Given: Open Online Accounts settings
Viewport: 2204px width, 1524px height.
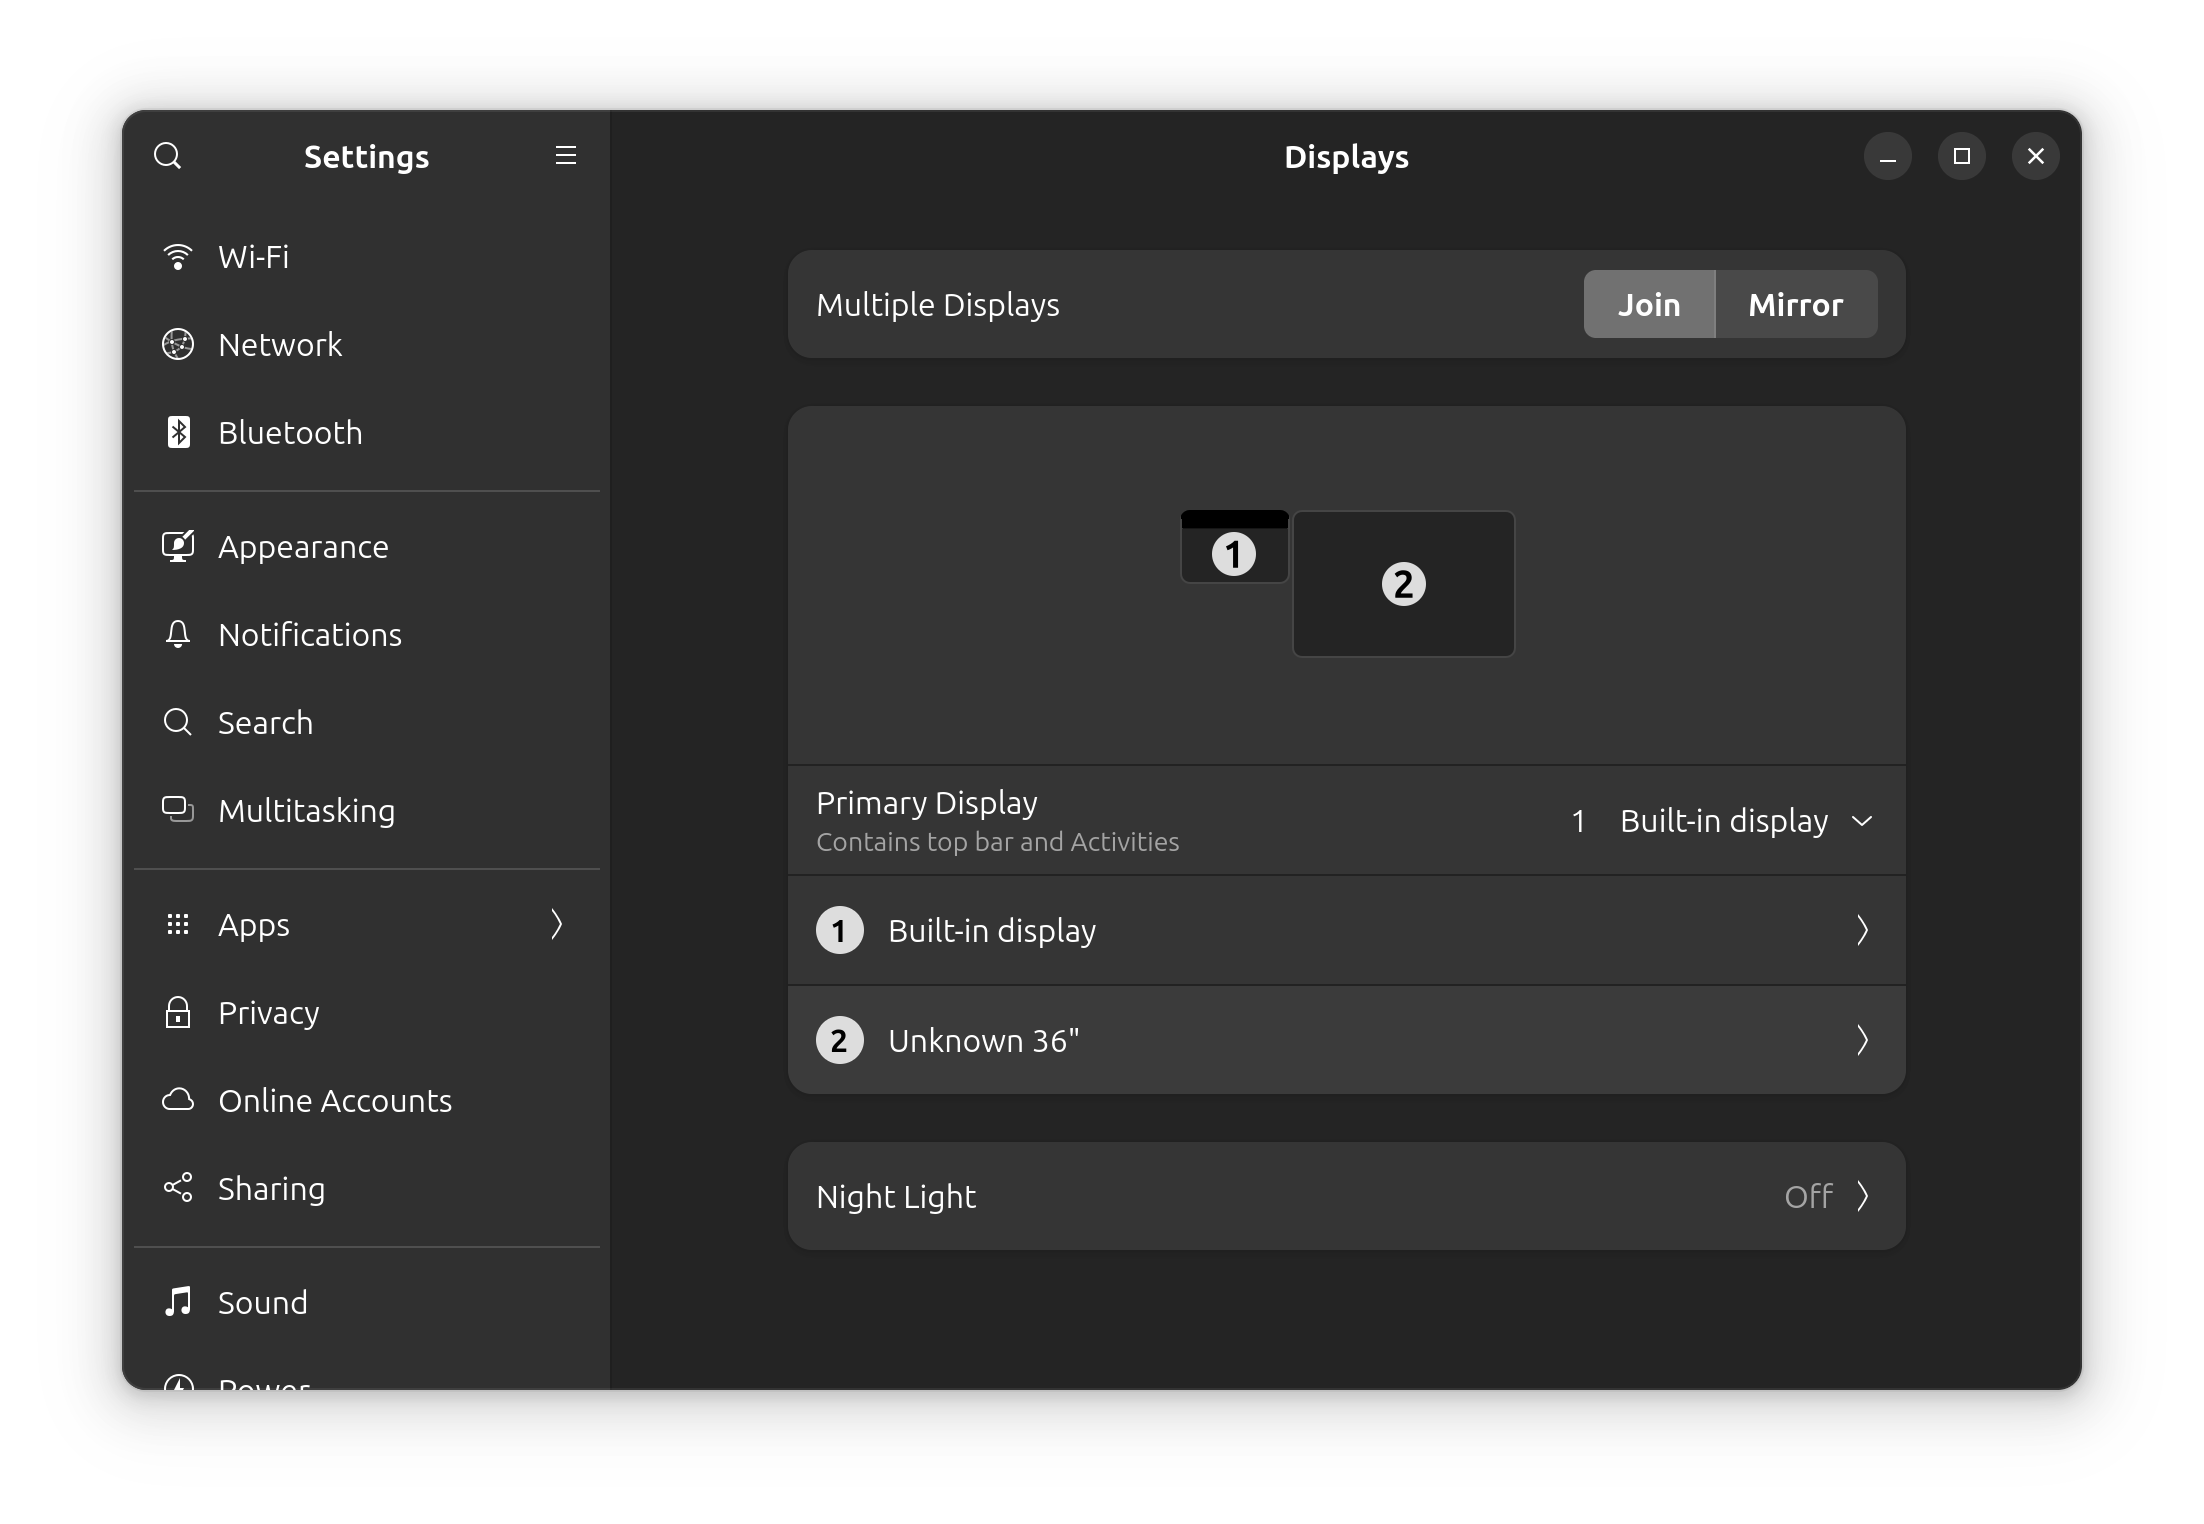Looking at the screenshot, I should [367, 1100].
